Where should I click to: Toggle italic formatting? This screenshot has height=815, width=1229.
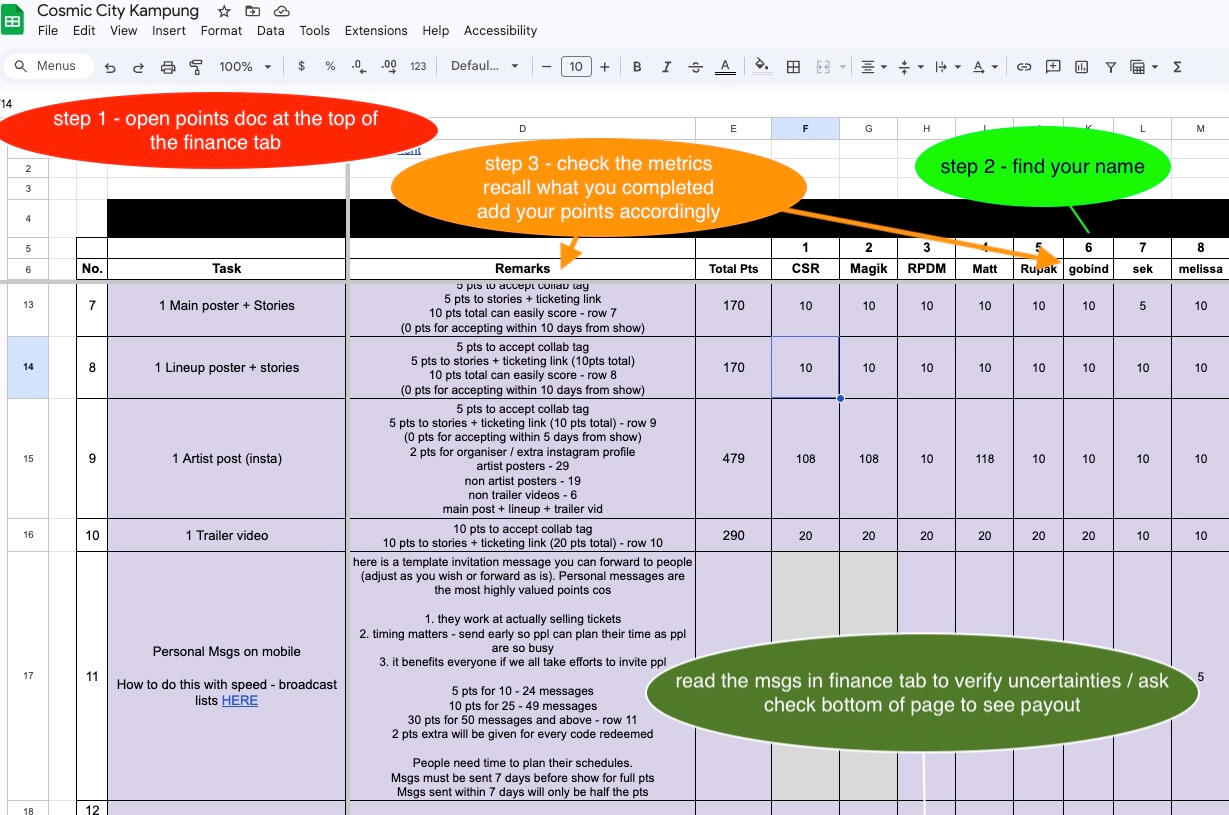pos(666,67)
